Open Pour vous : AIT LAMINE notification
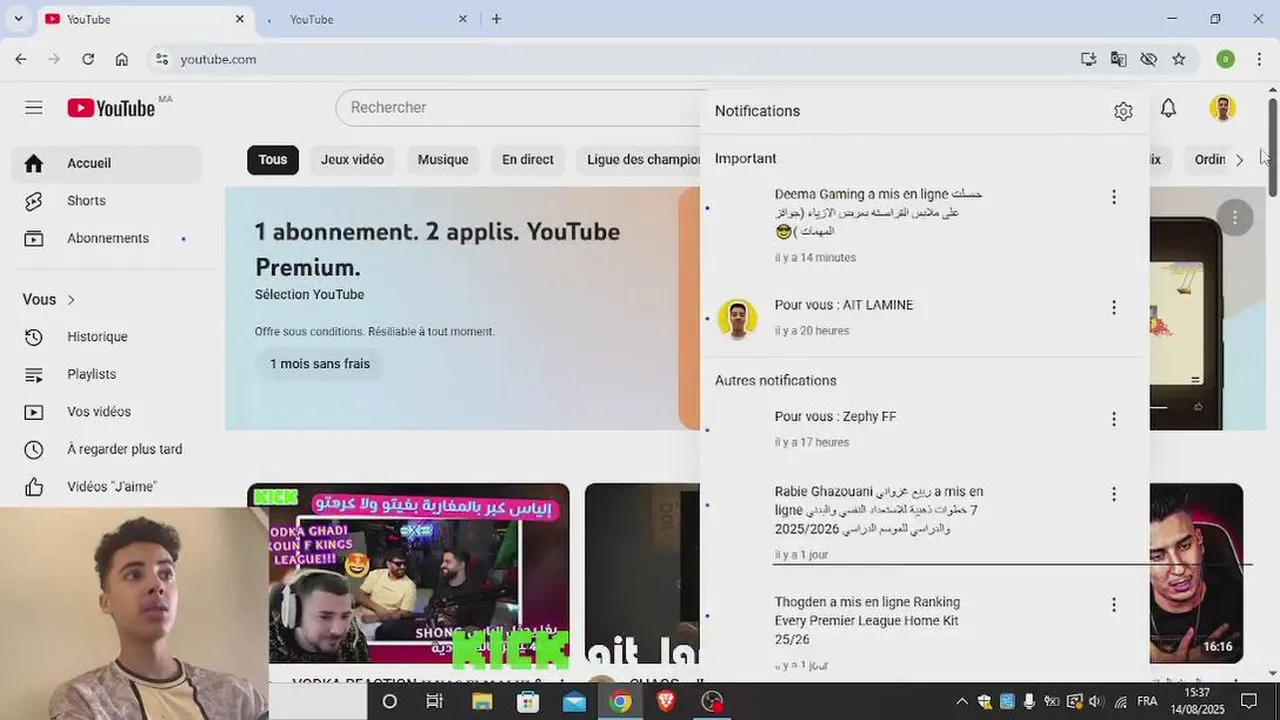The width and height of the screenshot is (1280, 720). [x=924, y=317]
